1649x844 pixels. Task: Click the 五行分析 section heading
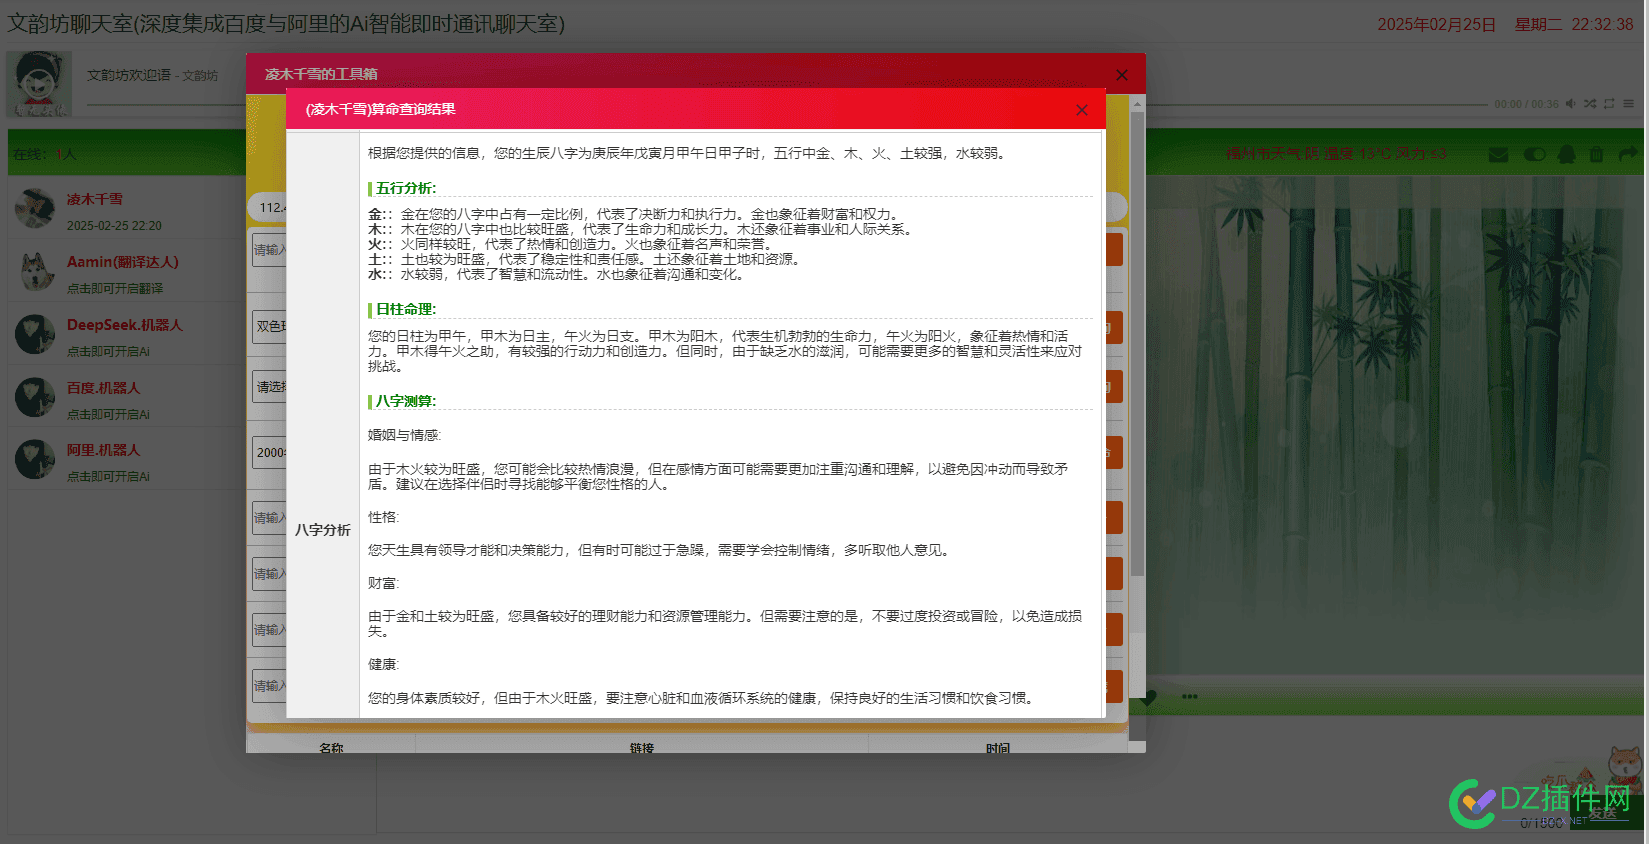[x=406, y=188]
